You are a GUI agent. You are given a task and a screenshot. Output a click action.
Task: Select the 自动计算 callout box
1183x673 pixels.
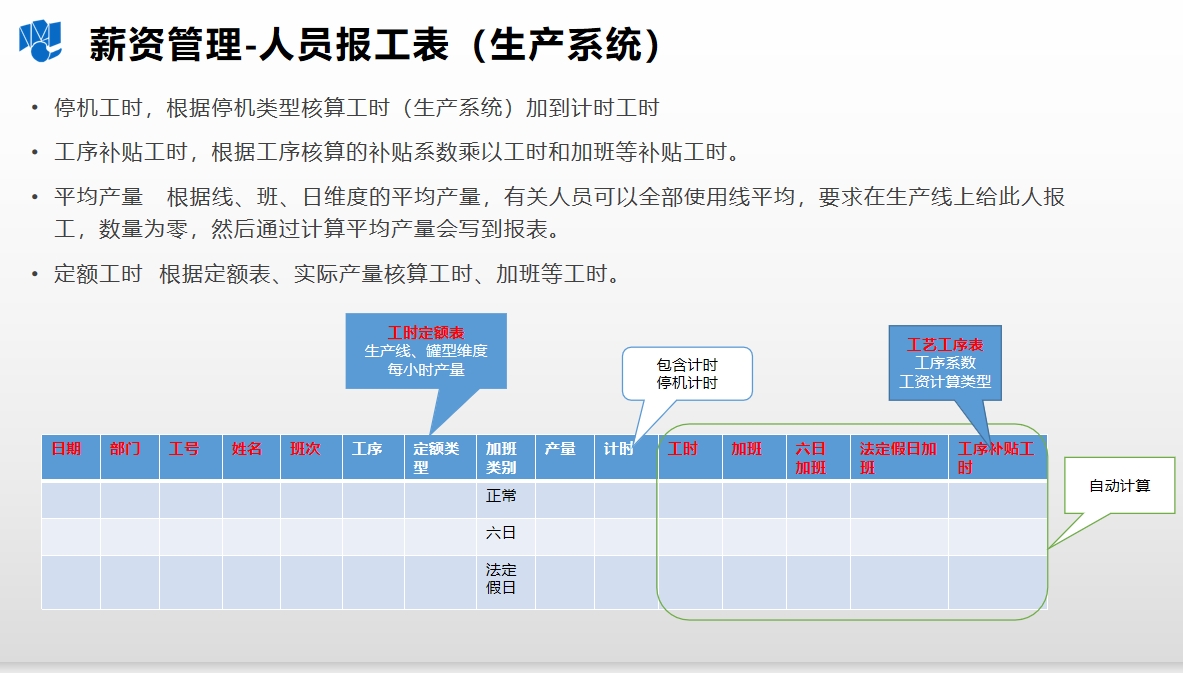point(1120,485)
